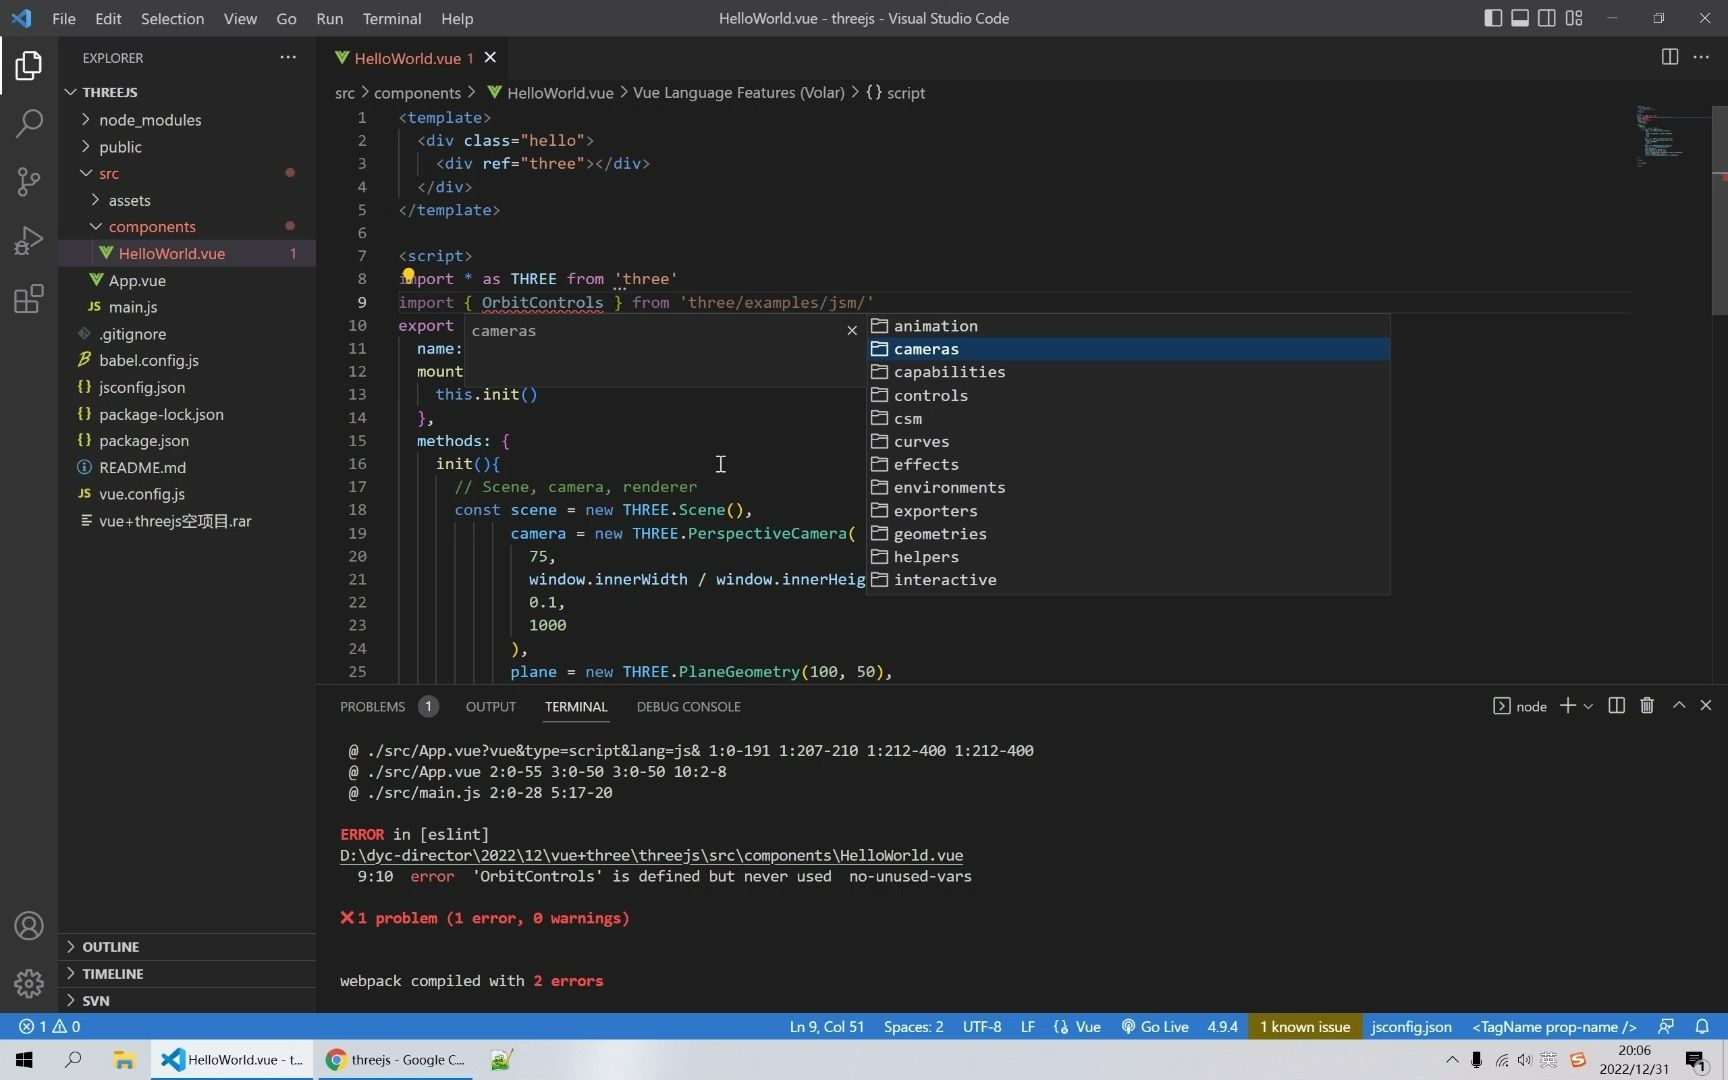
Task: Open editor More Actions ellipsis
Action: click(x=1701, y=57)
